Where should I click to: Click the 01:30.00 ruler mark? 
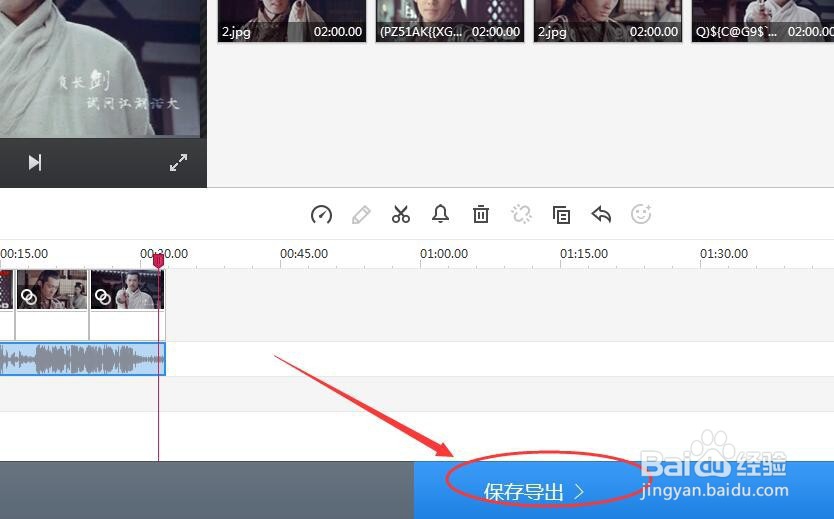coord(723,254)
